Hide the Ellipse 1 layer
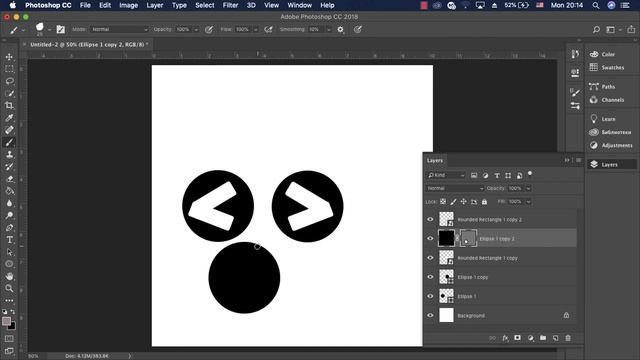The height and width of the screenshot is (360, 640). point(430,296)
